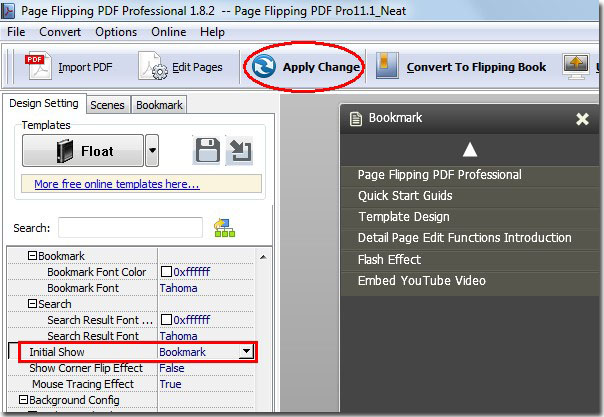Switch to Design Setting tab
This screenshot has width=604, height=417.
tap(44, 103)
